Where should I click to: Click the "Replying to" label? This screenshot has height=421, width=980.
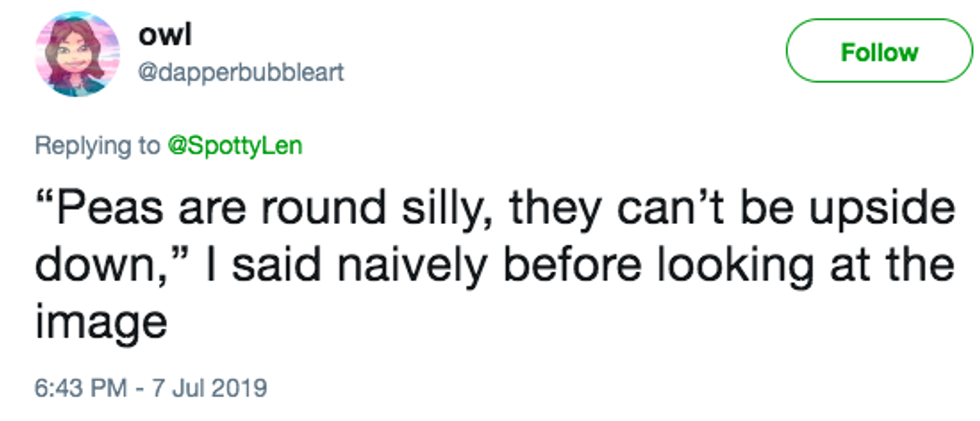point(97,146)
